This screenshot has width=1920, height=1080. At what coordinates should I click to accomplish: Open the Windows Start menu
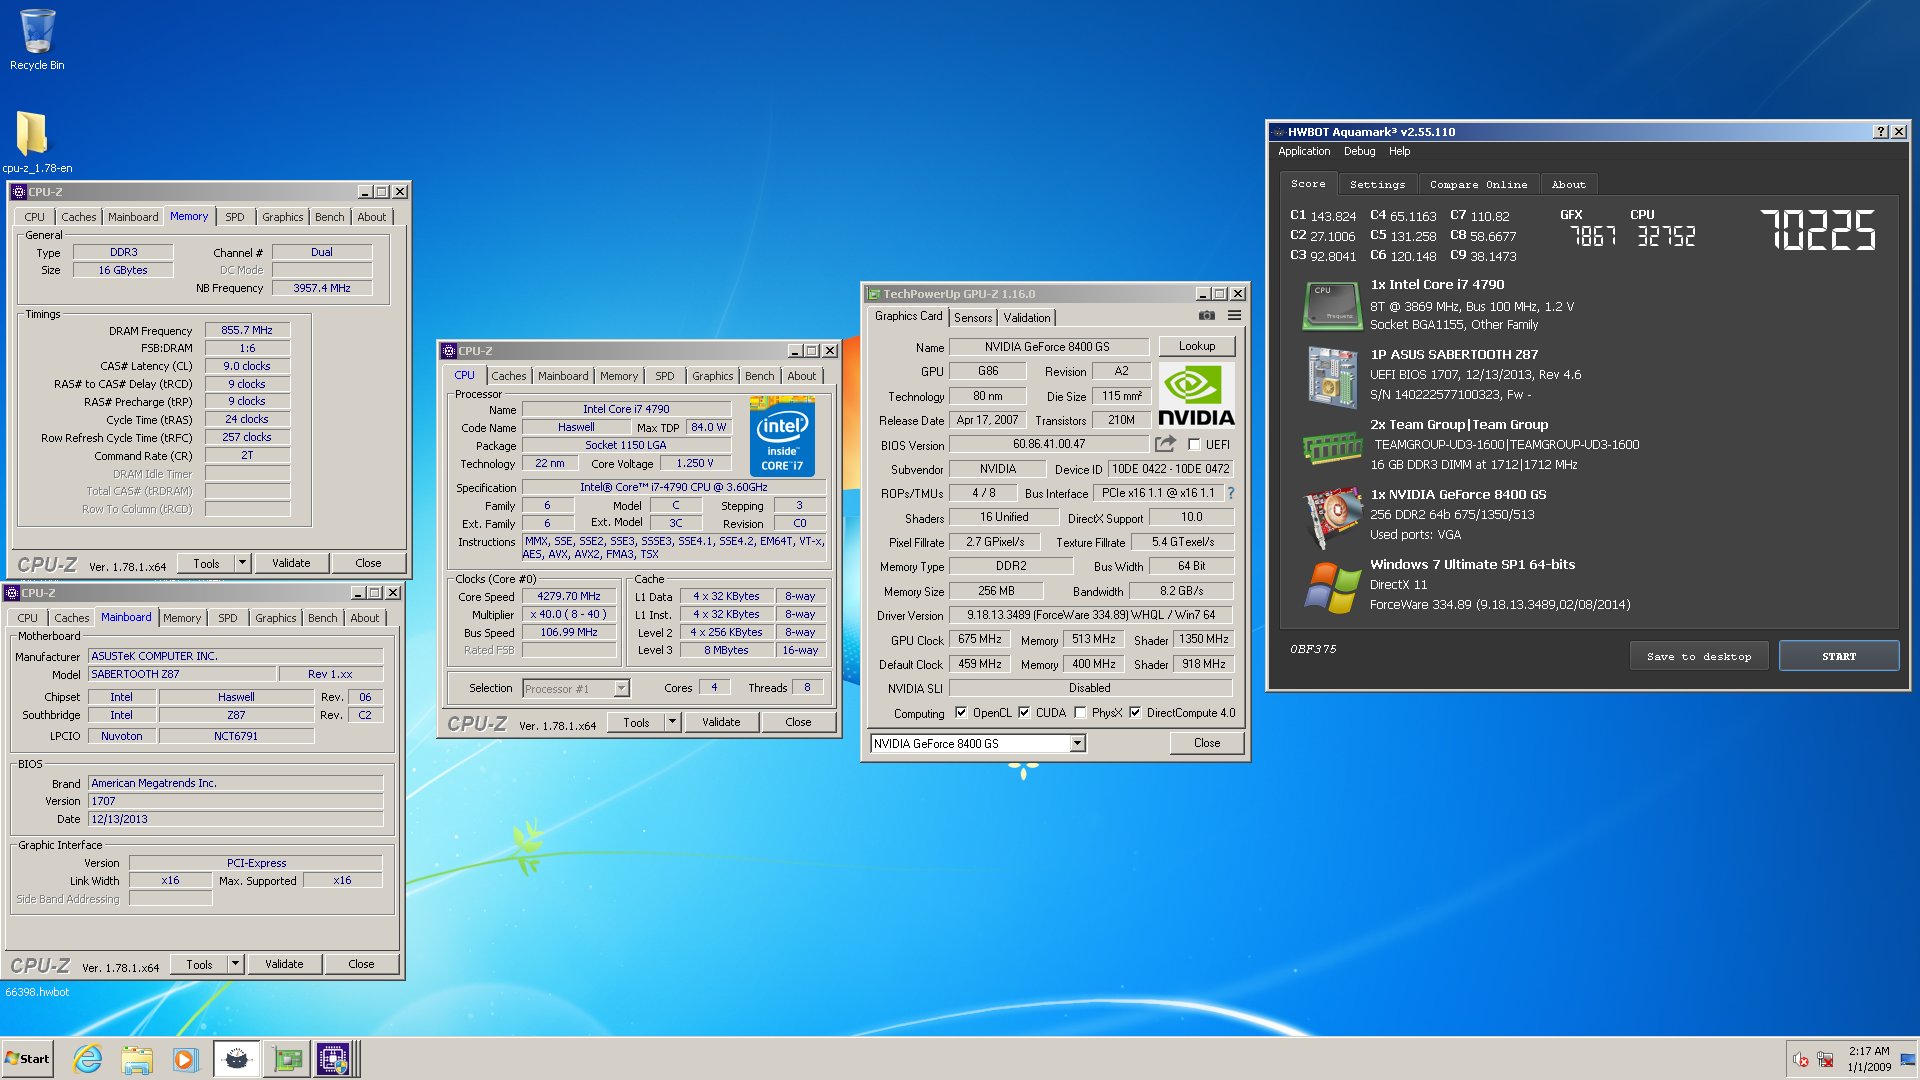[x=27, y=1059]
